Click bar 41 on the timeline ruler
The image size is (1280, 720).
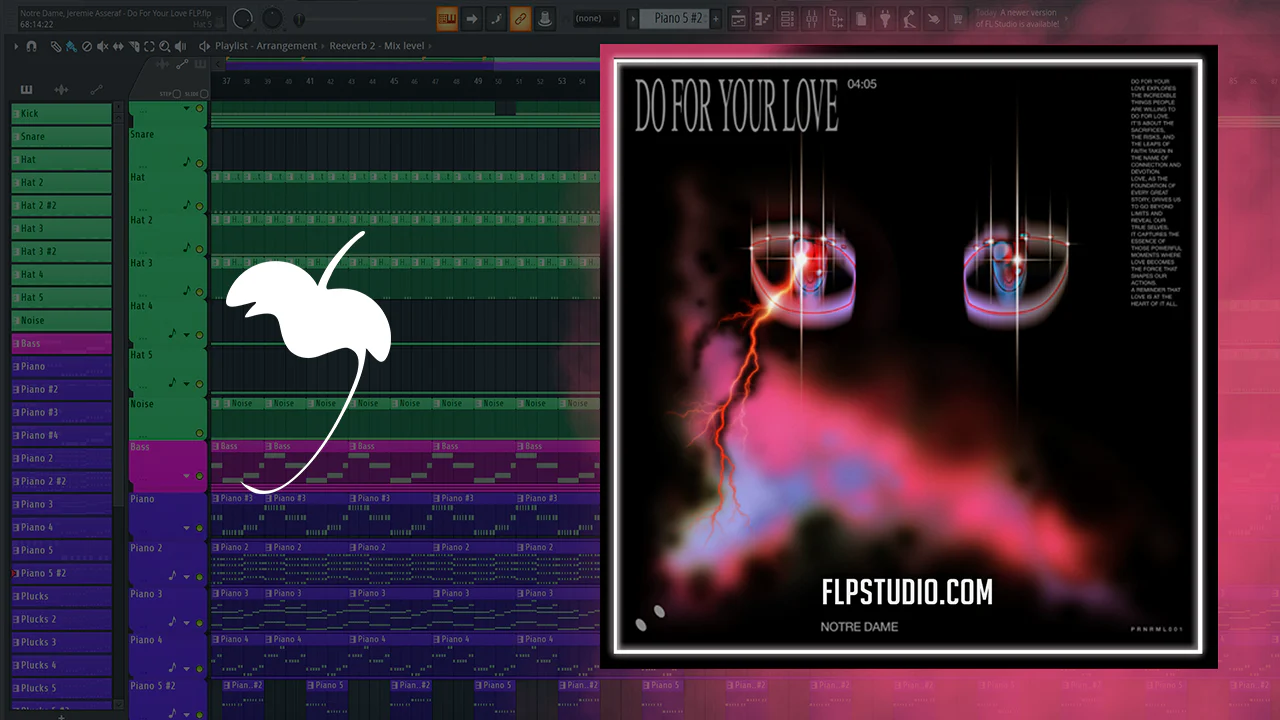[x=311, y=81]
